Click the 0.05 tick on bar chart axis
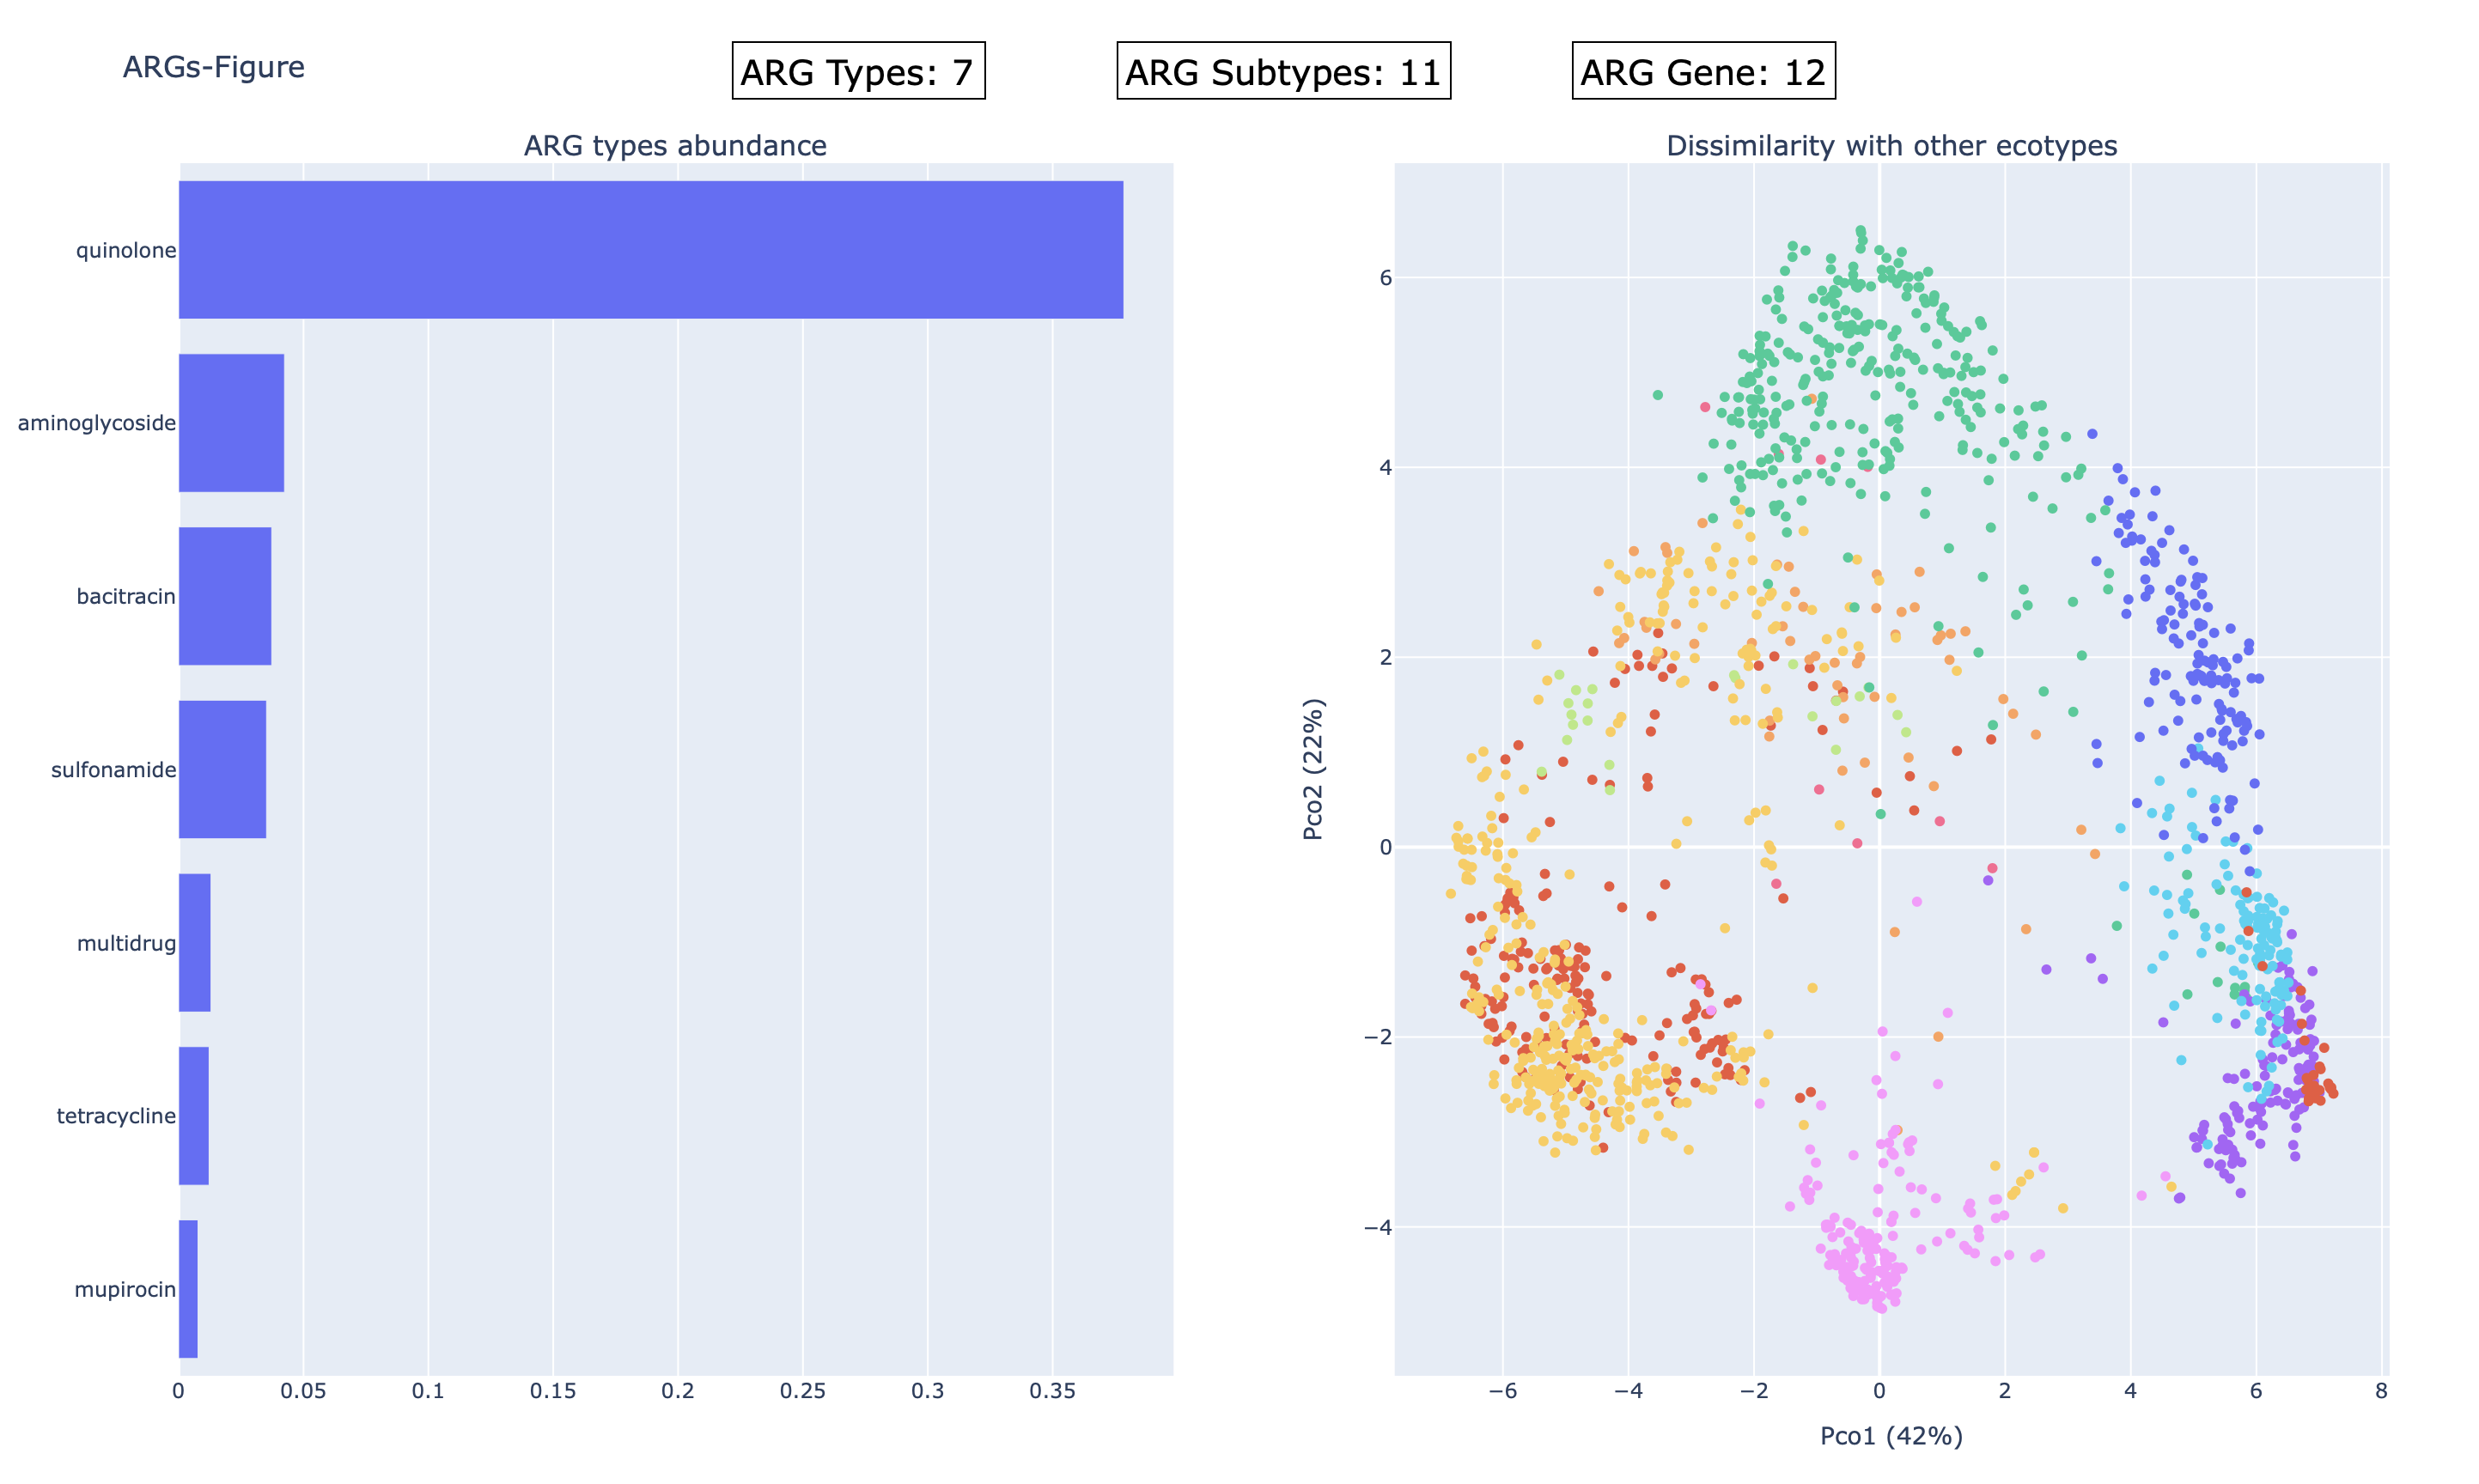This screenshot has height=1484, width=2479. click(x=303, y=1391)
